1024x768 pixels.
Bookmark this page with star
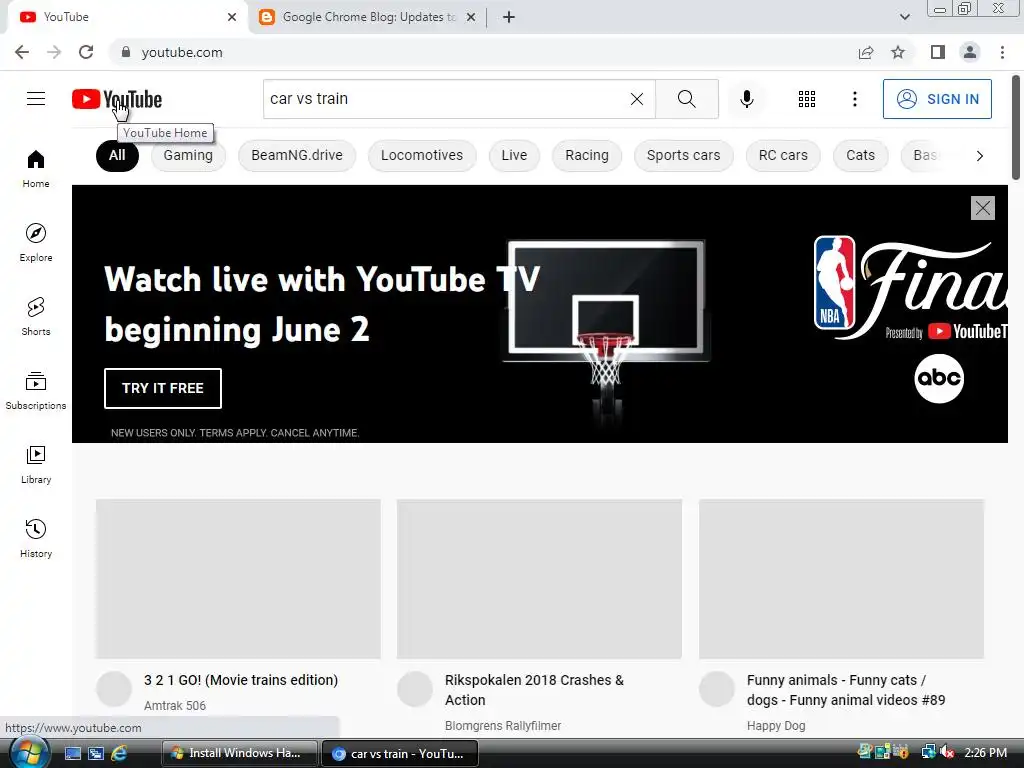898,52
